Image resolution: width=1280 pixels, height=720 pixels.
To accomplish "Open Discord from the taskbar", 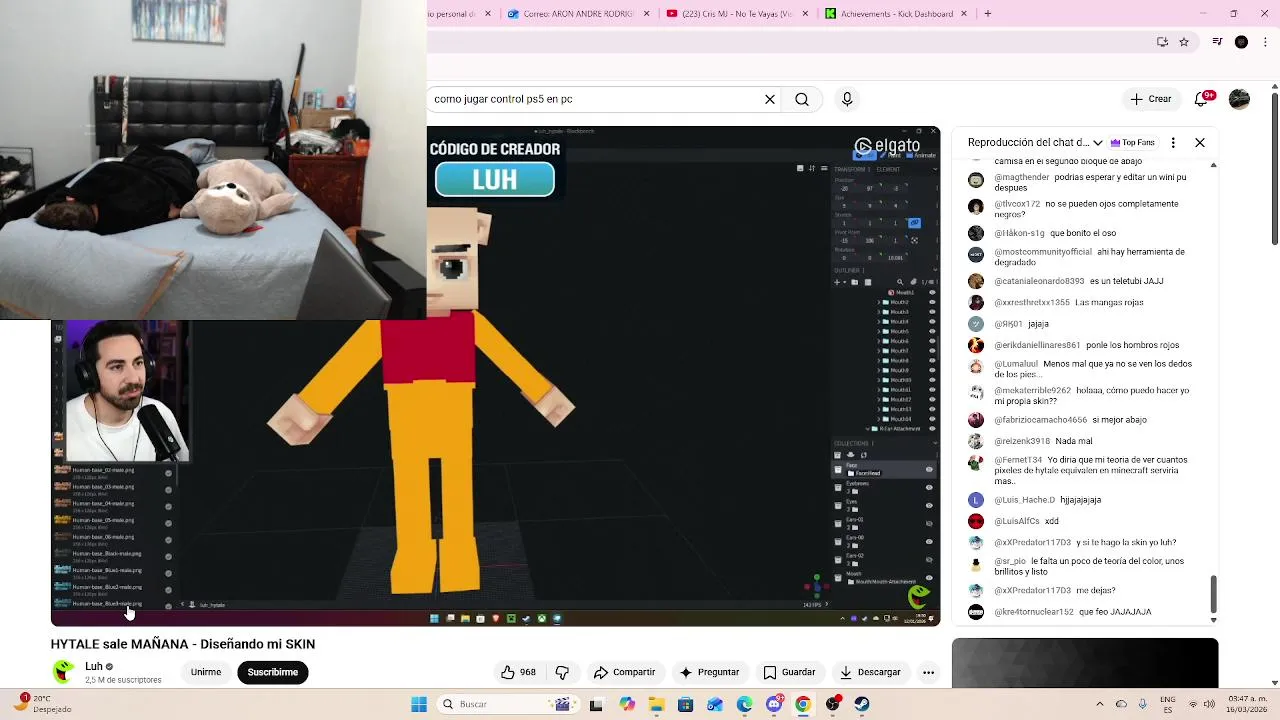I will 774,704.
